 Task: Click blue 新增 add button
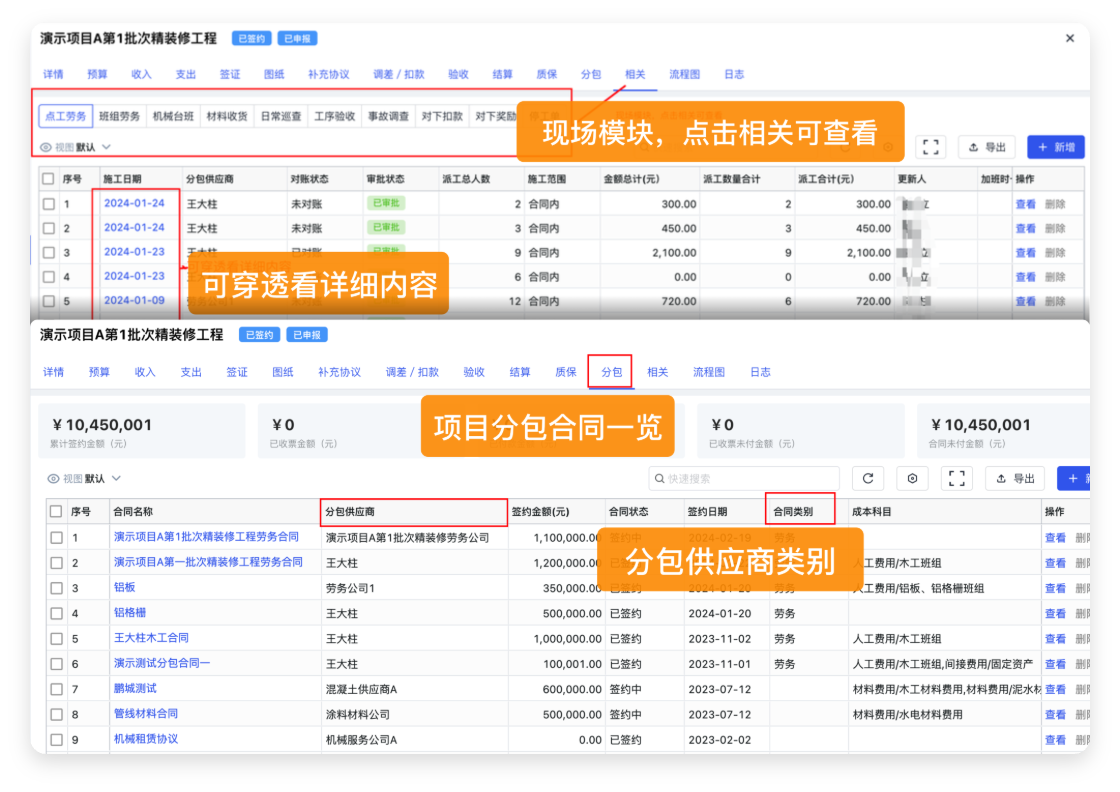point(1056,147)
